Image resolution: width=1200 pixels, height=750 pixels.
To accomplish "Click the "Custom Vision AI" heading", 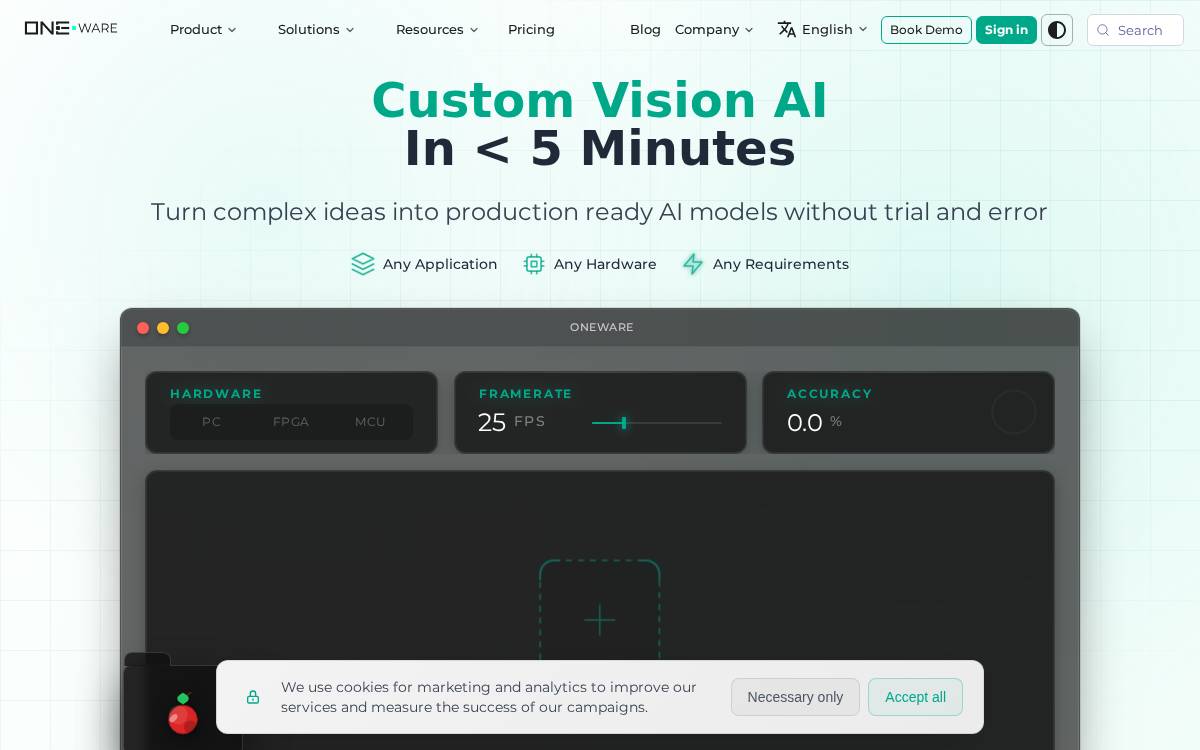I will pyautogui.click(x=600, y=100).
